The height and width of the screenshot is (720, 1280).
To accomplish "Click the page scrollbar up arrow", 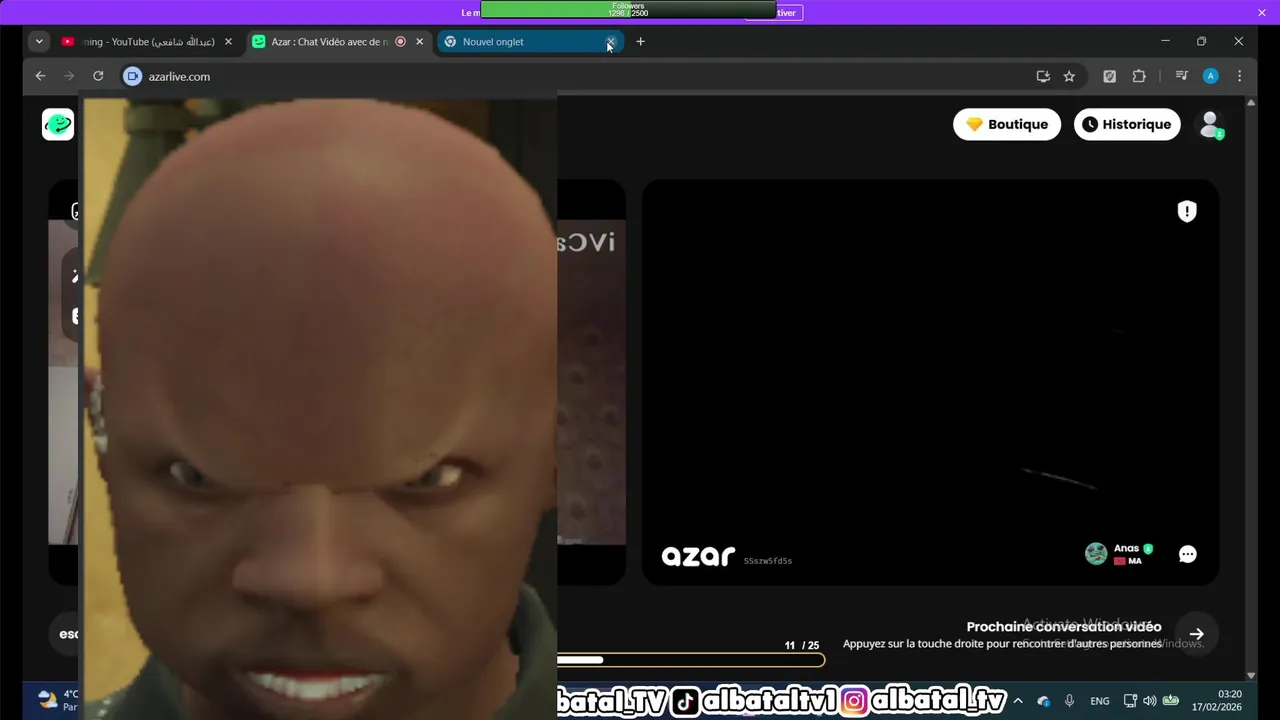I will coord(1251,103).
